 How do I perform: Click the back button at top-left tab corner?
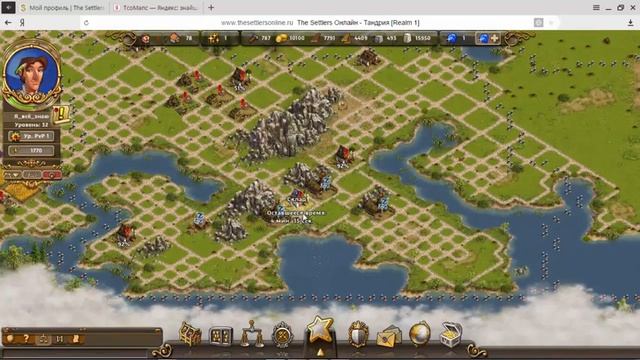pos(8,7)
